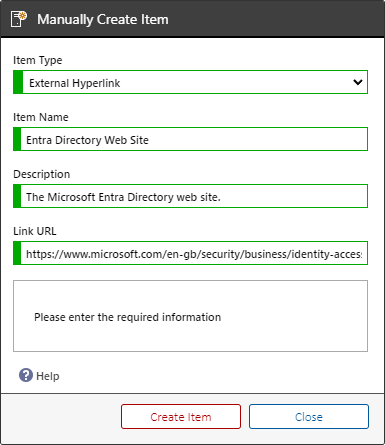This screenshot has height=445, width=385.
Task: Click the blue Help question mark icon
Action: [26, 375]
